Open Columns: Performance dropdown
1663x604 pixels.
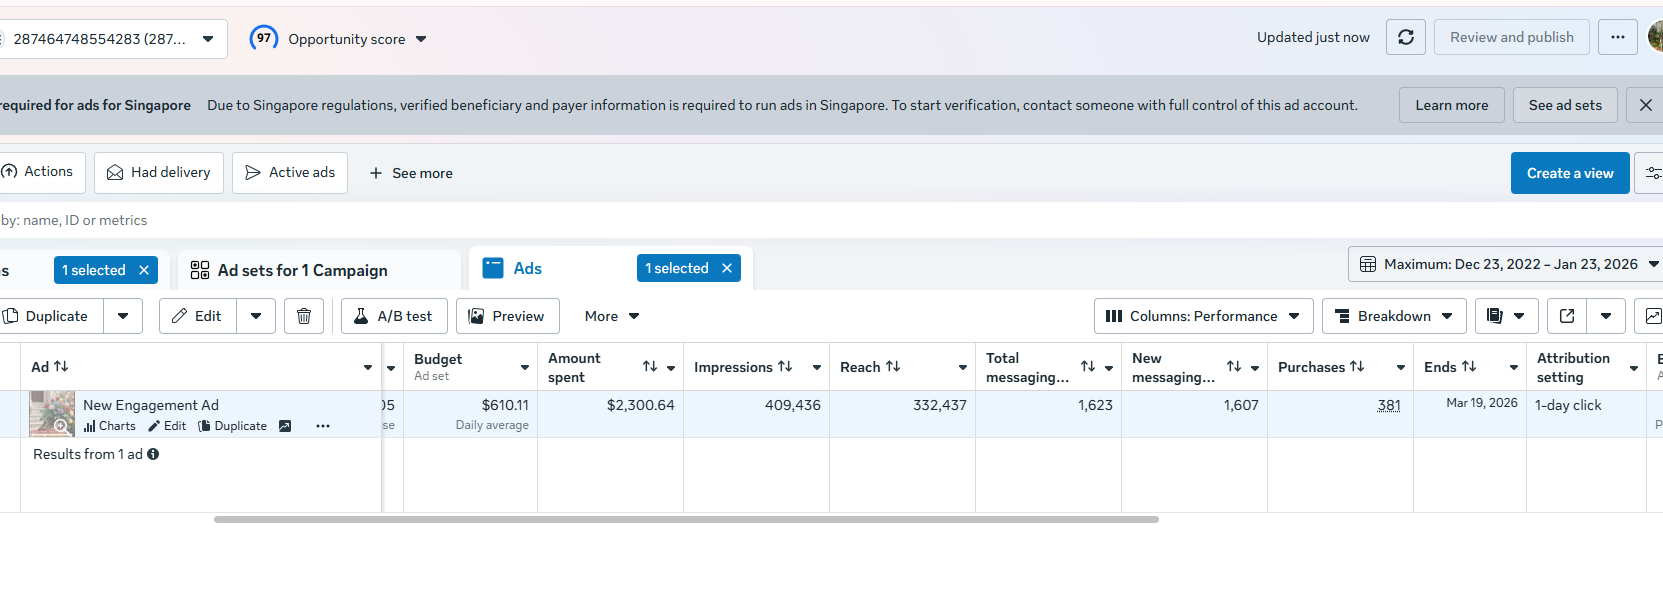(x=1203, y=316)
